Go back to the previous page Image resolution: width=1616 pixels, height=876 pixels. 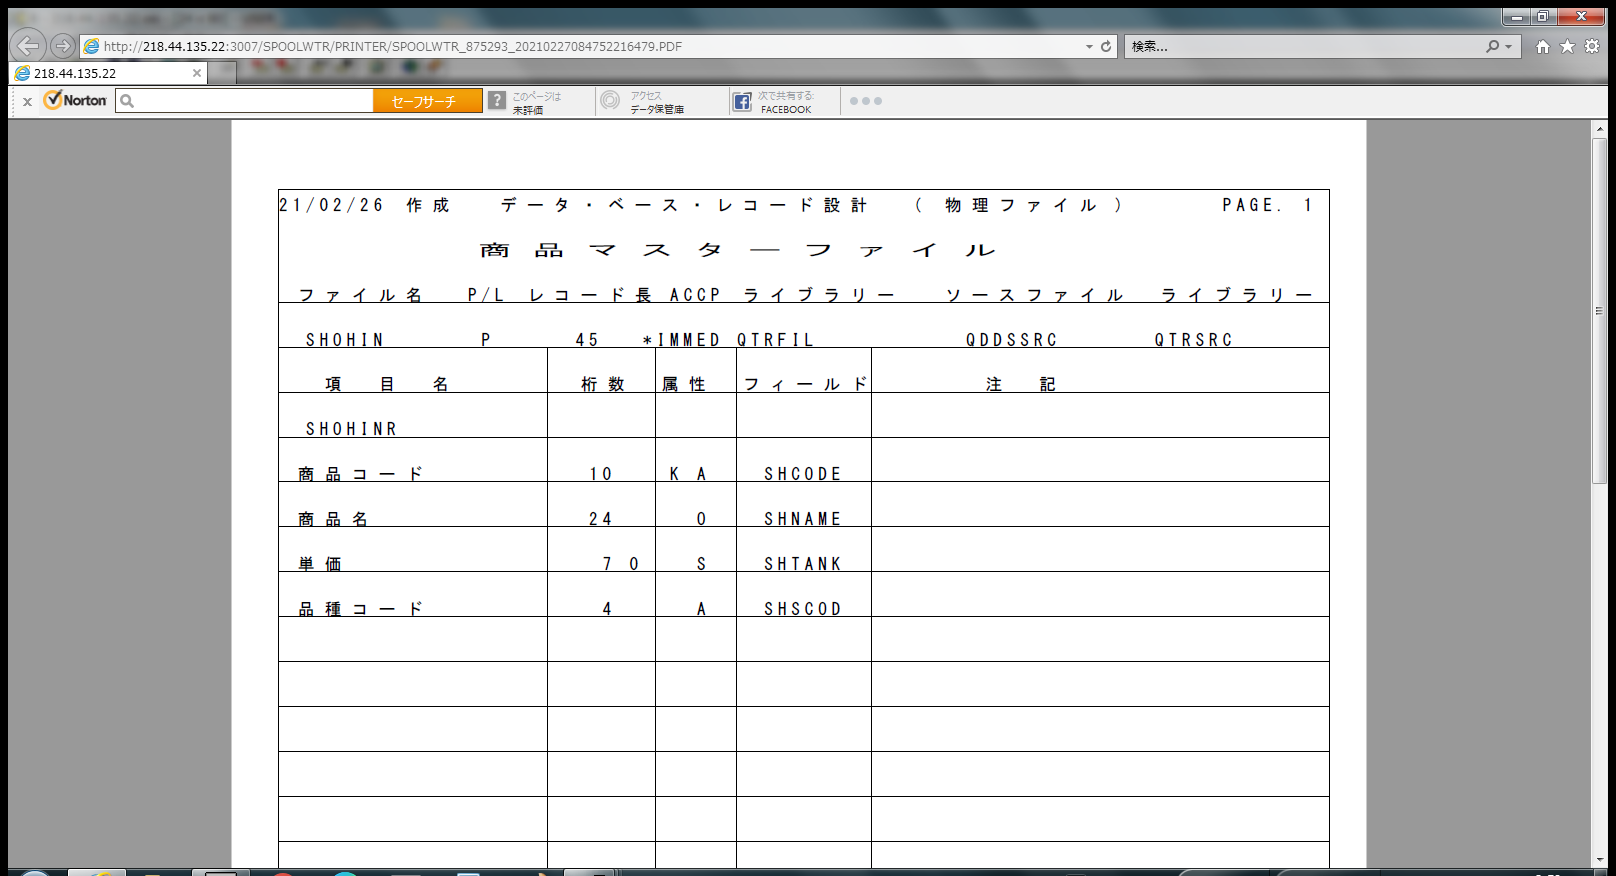28,46
